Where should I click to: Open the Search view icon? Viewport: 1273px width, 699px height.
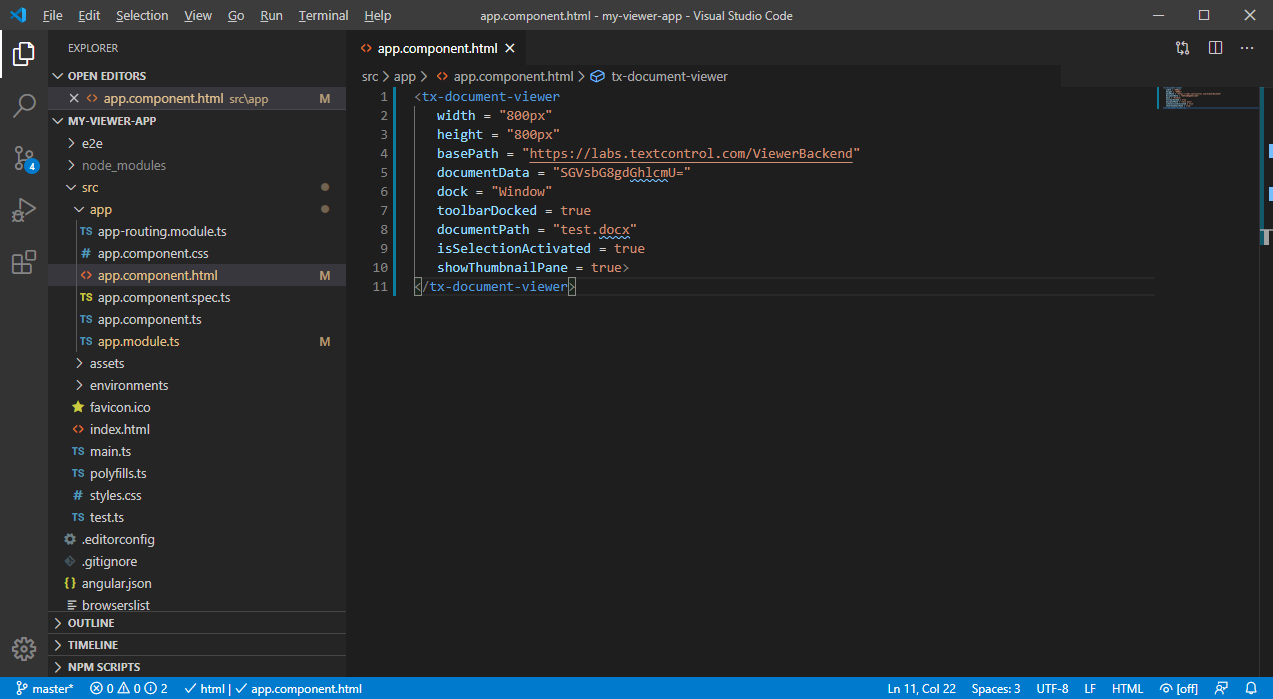(x=23, y=105)
